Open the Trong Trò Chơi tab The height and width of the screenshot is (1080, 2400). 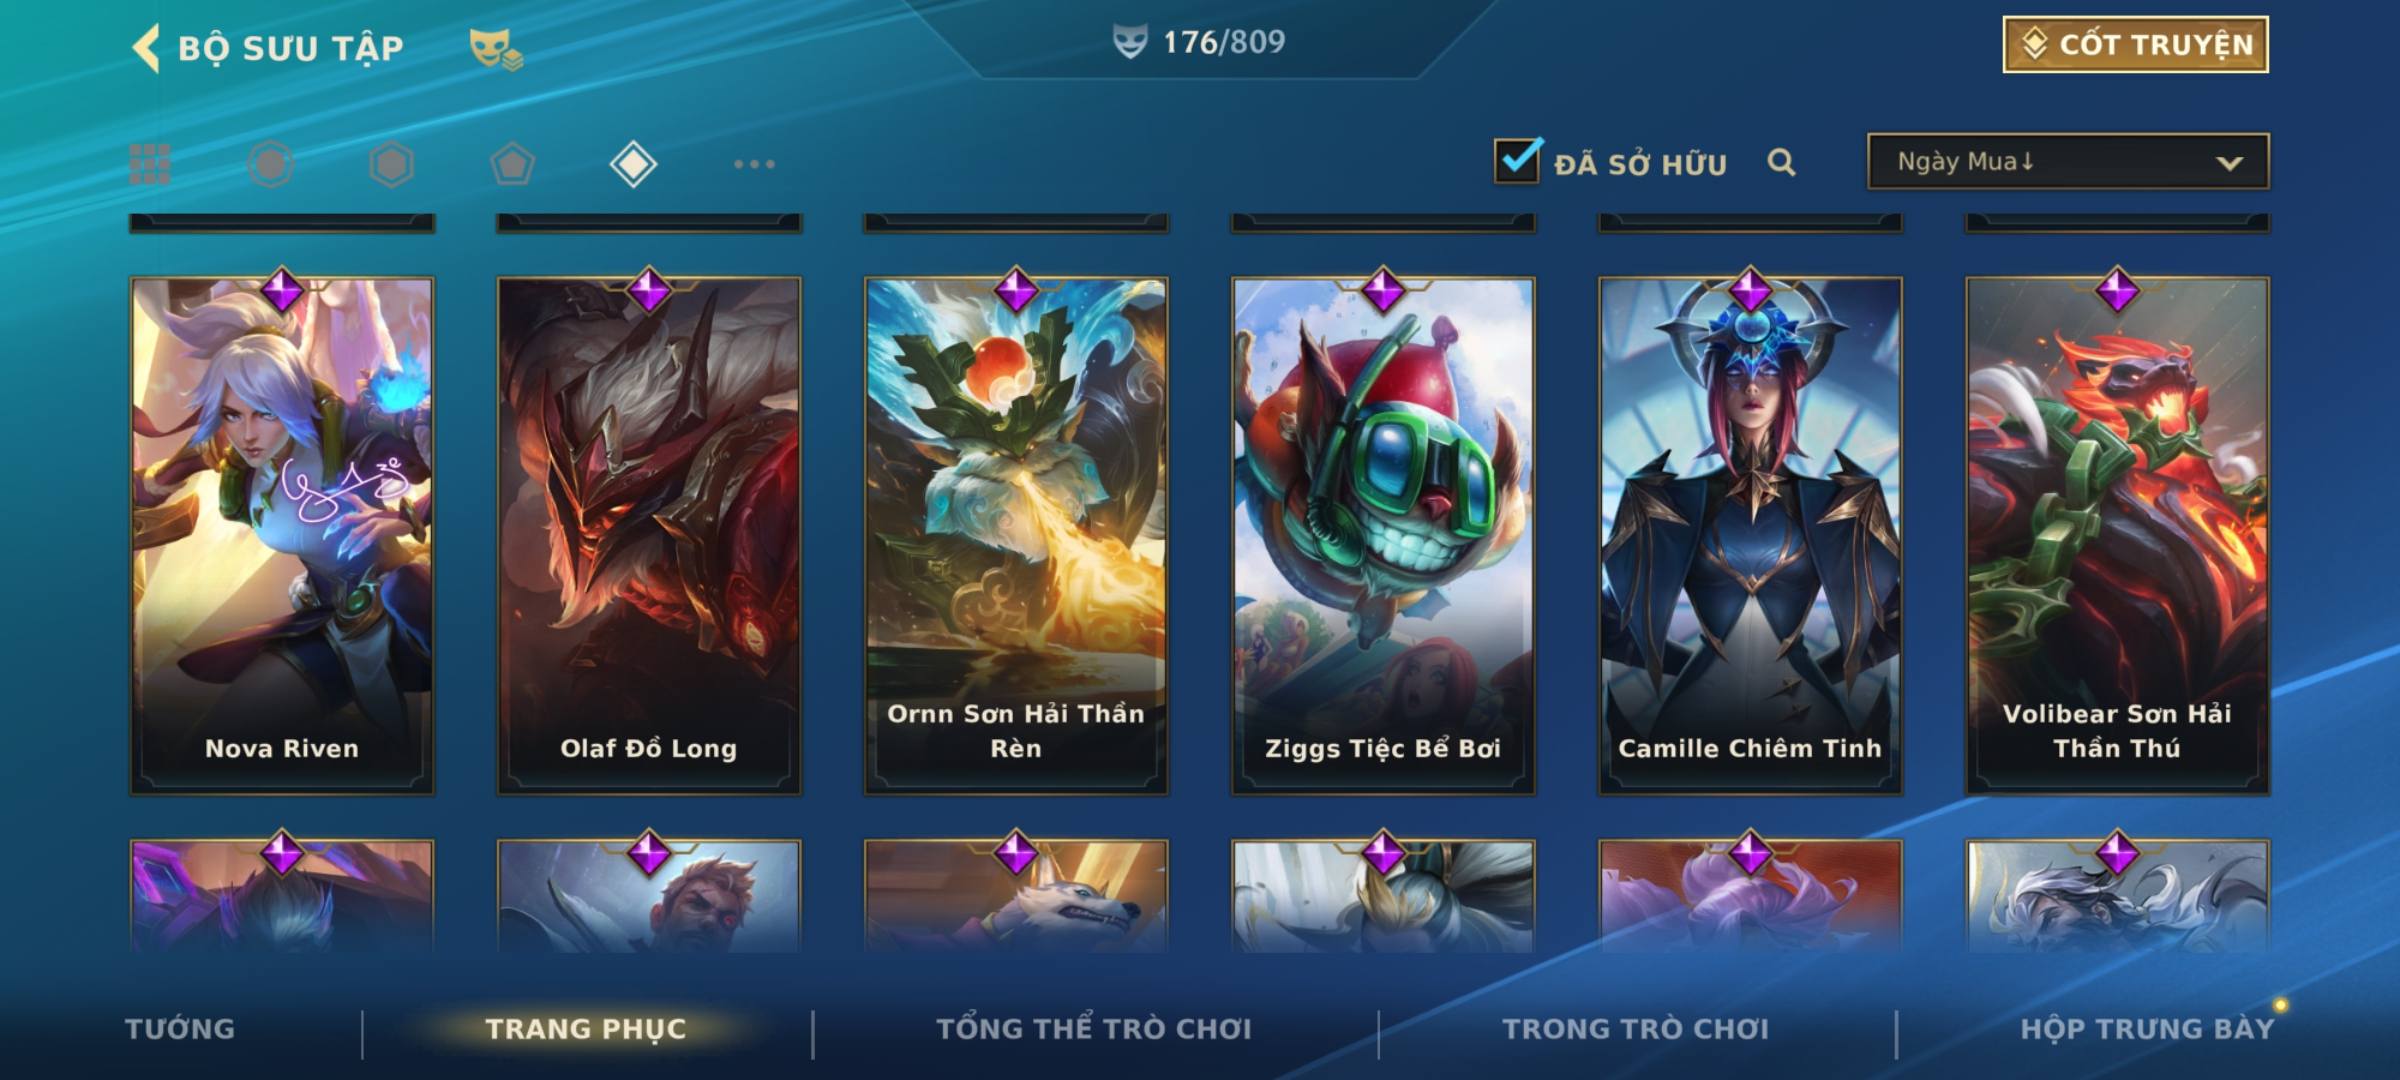1636,1029
